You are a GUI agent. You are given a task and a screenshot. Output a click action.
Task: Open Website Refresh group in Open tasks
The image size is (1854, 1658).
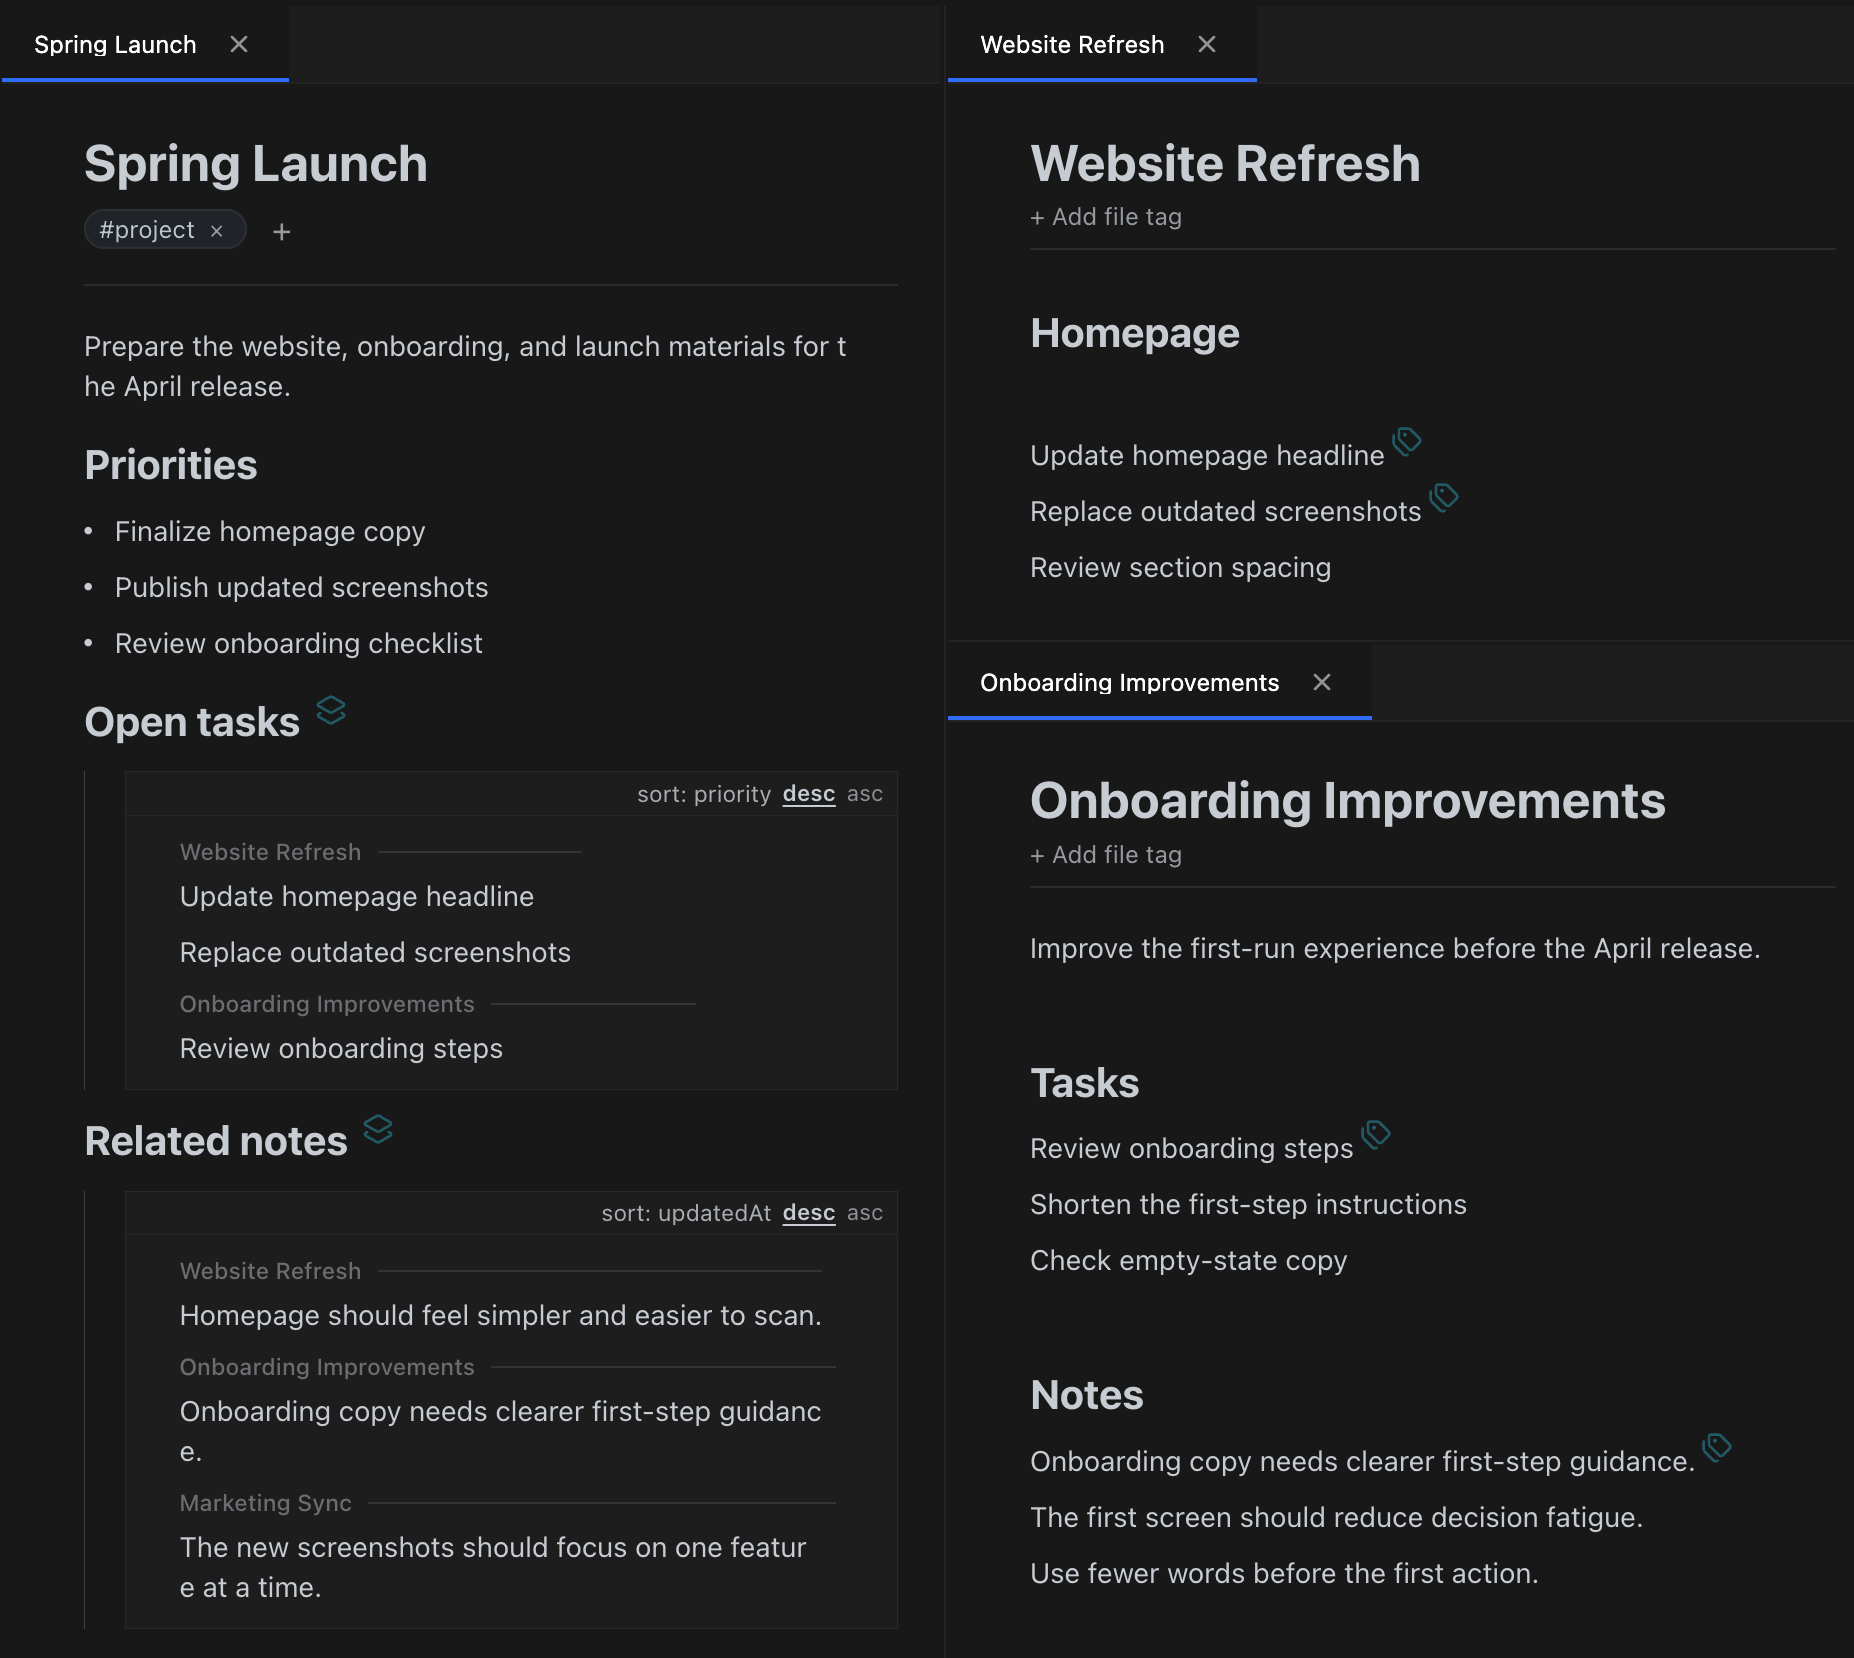(270, 852)
